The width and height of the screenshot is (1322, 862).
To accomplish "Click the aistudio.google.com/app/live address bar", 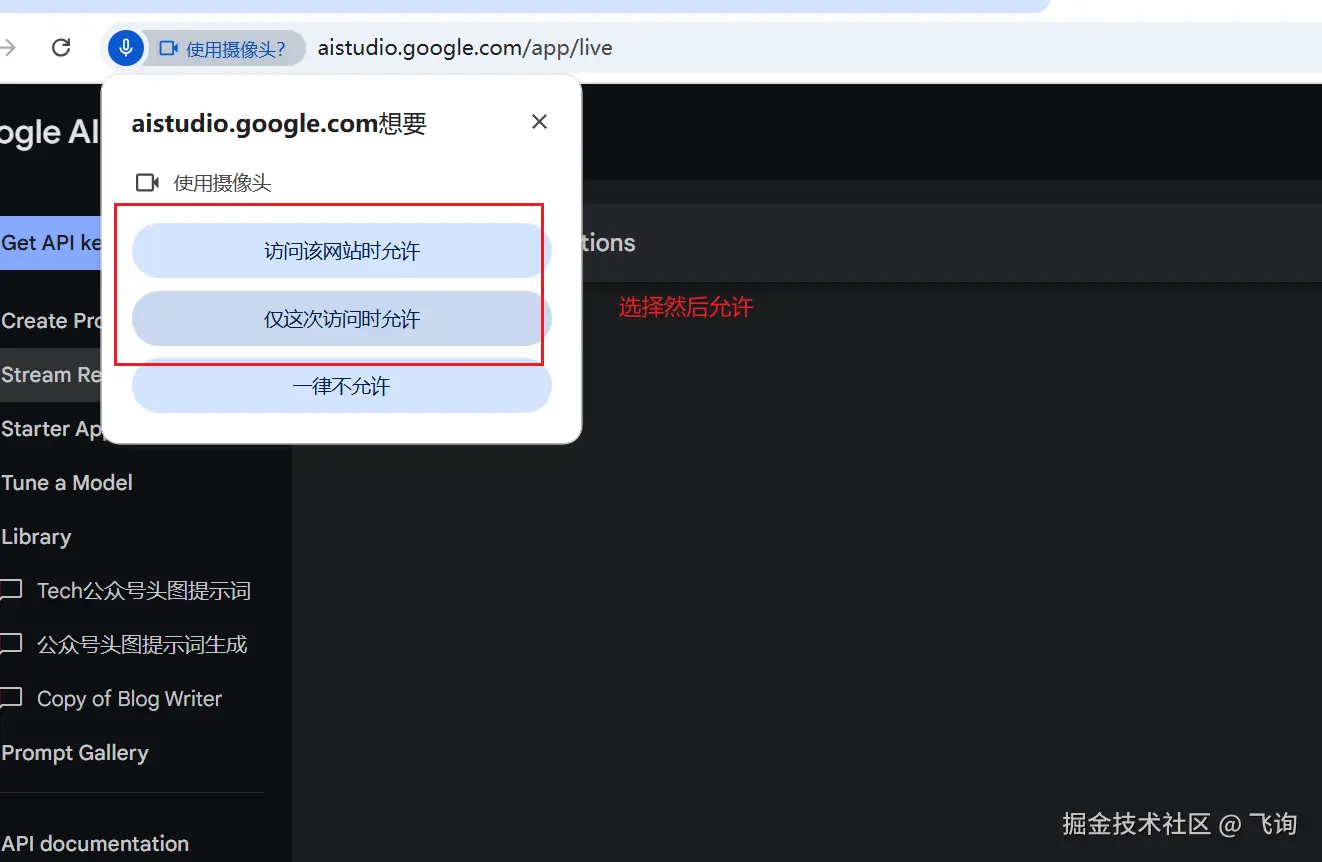I will pos(465,48).
